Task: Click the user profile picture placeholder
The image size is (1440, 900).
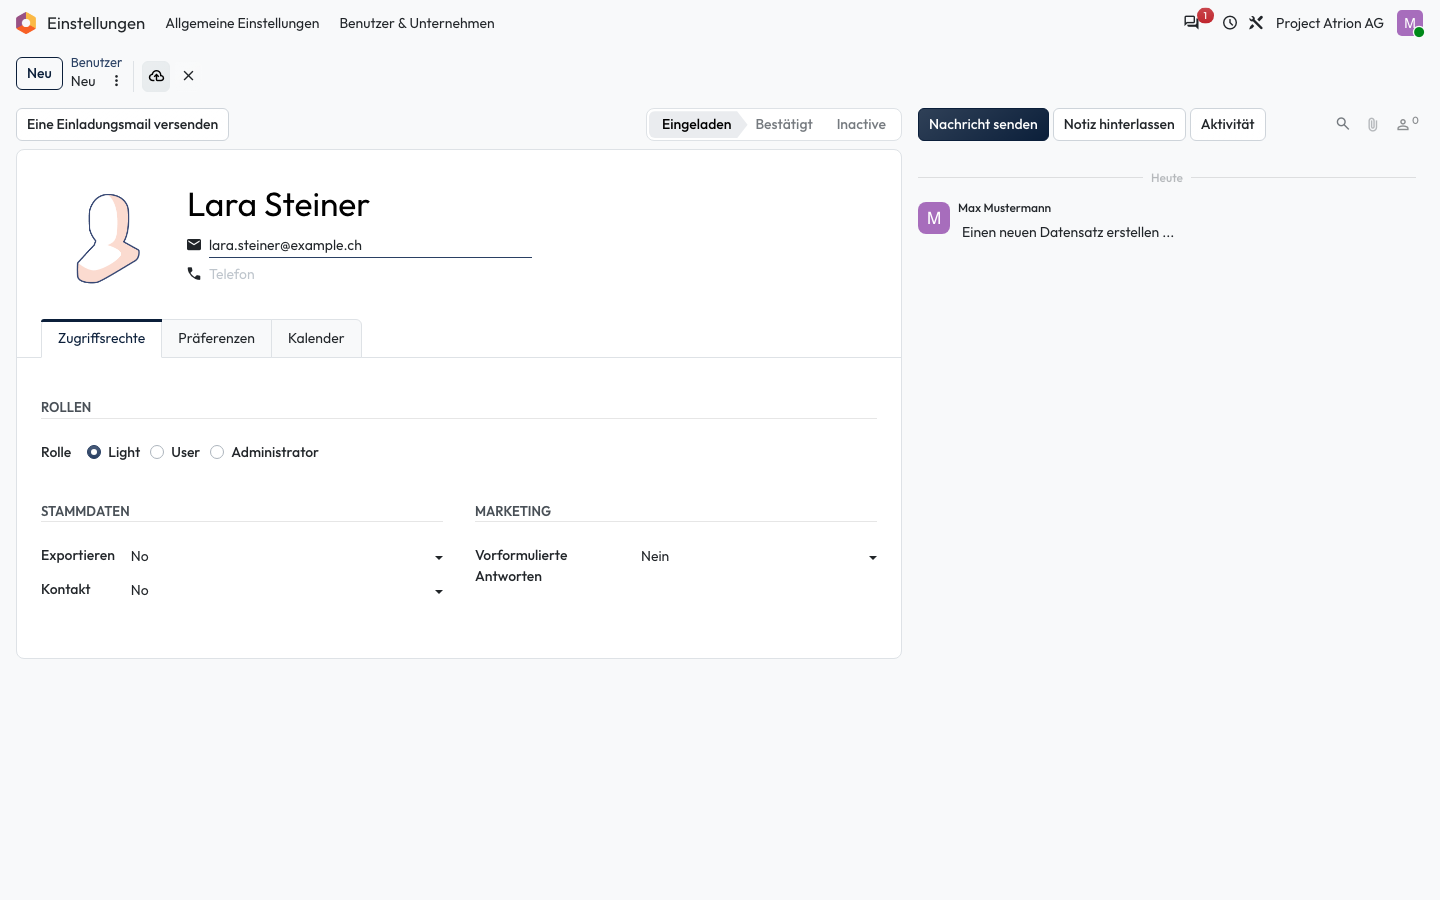Action: click(x=109, y=238)
